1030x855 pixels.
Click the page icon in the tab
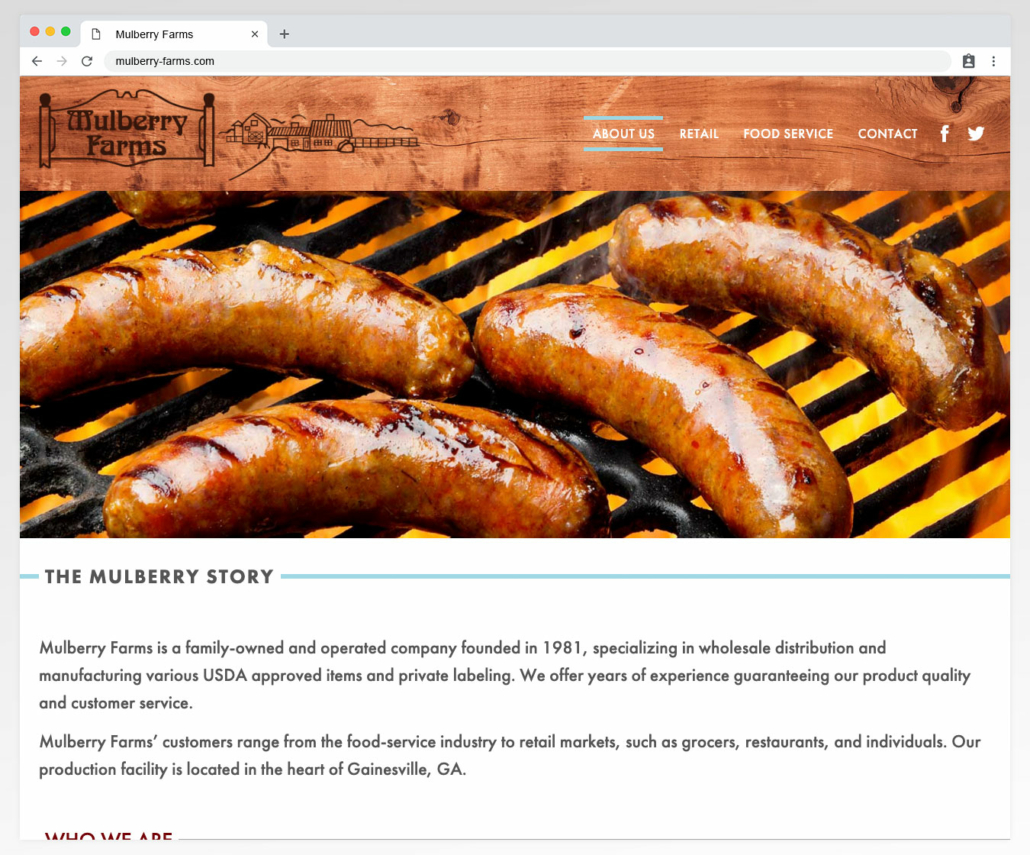tap(96, 34)
